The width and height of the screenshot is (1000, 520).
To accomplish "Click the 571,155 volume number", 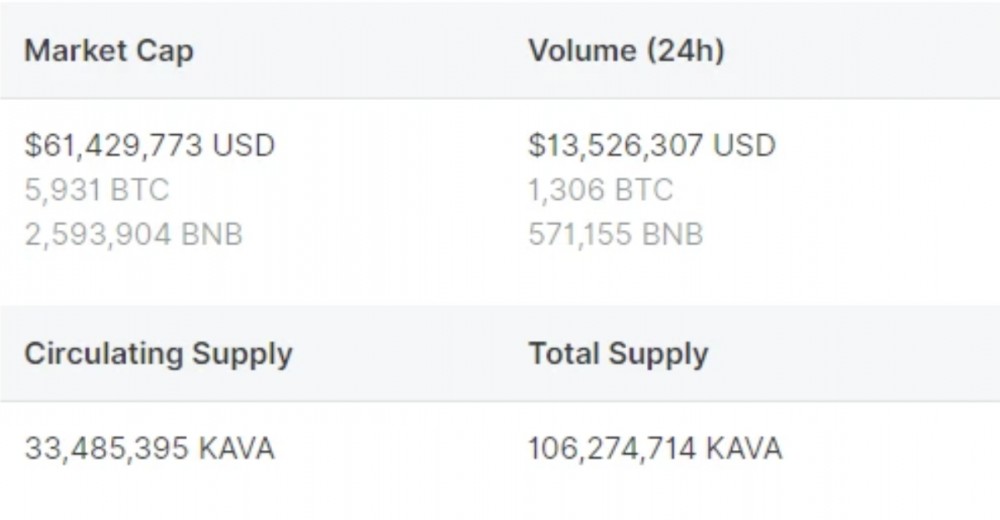I will coord(580,235).
